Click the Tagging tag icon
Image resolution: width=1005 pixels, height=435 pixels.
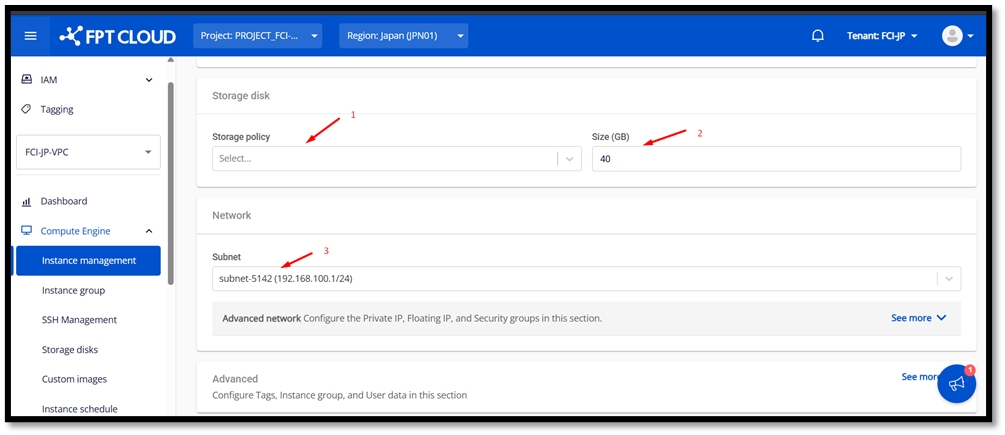pos(27,109)
